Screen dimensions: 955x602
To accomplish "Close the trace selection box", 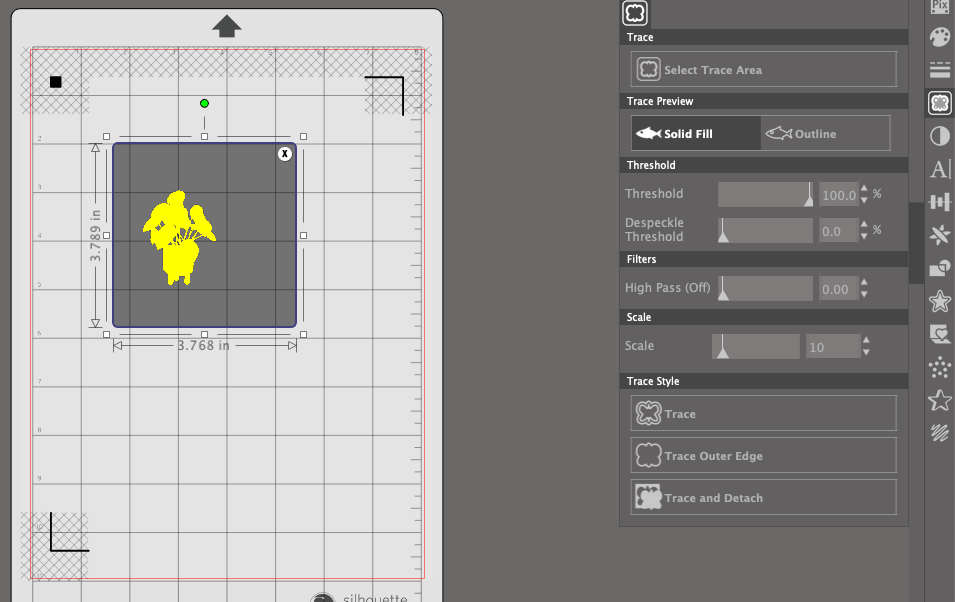I will coord(284,154).
